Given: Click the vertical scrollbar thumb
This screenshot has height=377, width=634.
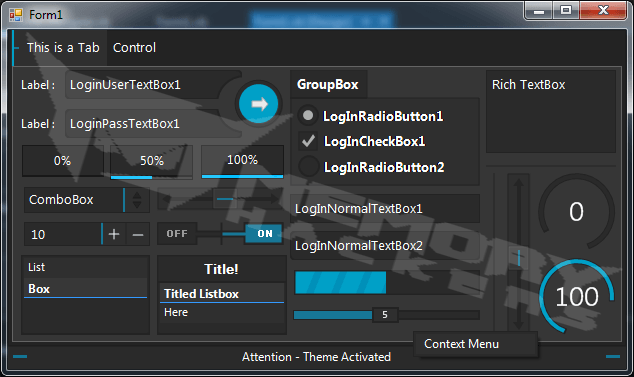Looking at the screenshot, I should [x=518, y=257].
